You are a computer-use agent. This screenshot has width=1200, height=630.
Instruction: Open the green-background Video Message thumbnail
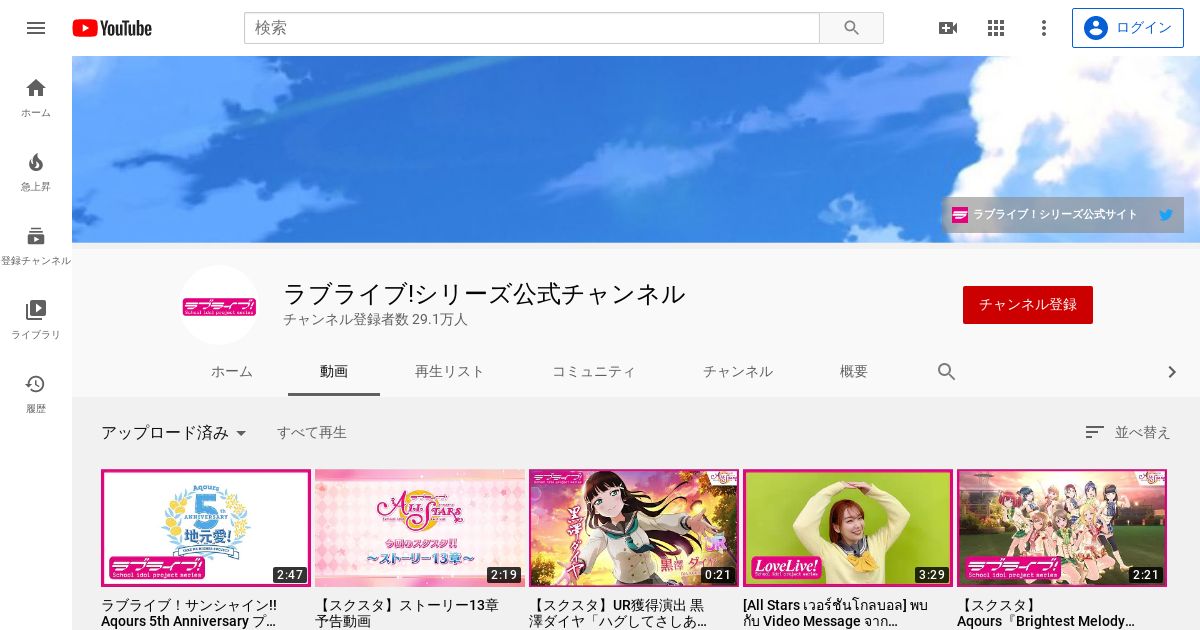pyautogui.click(x=848, y=528)
